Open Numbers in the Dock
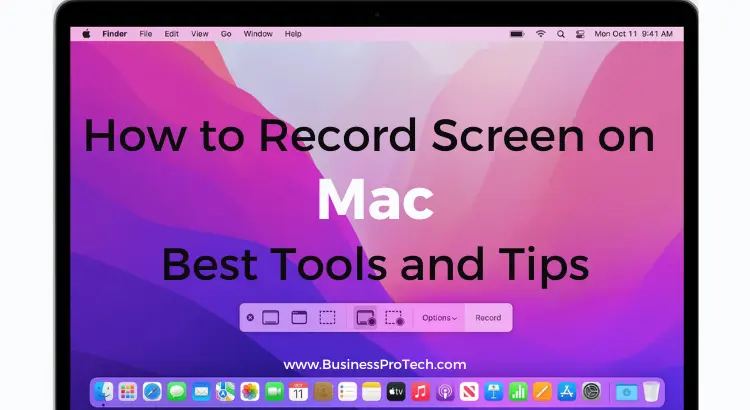Screen dimensions: 750x410 518,392
